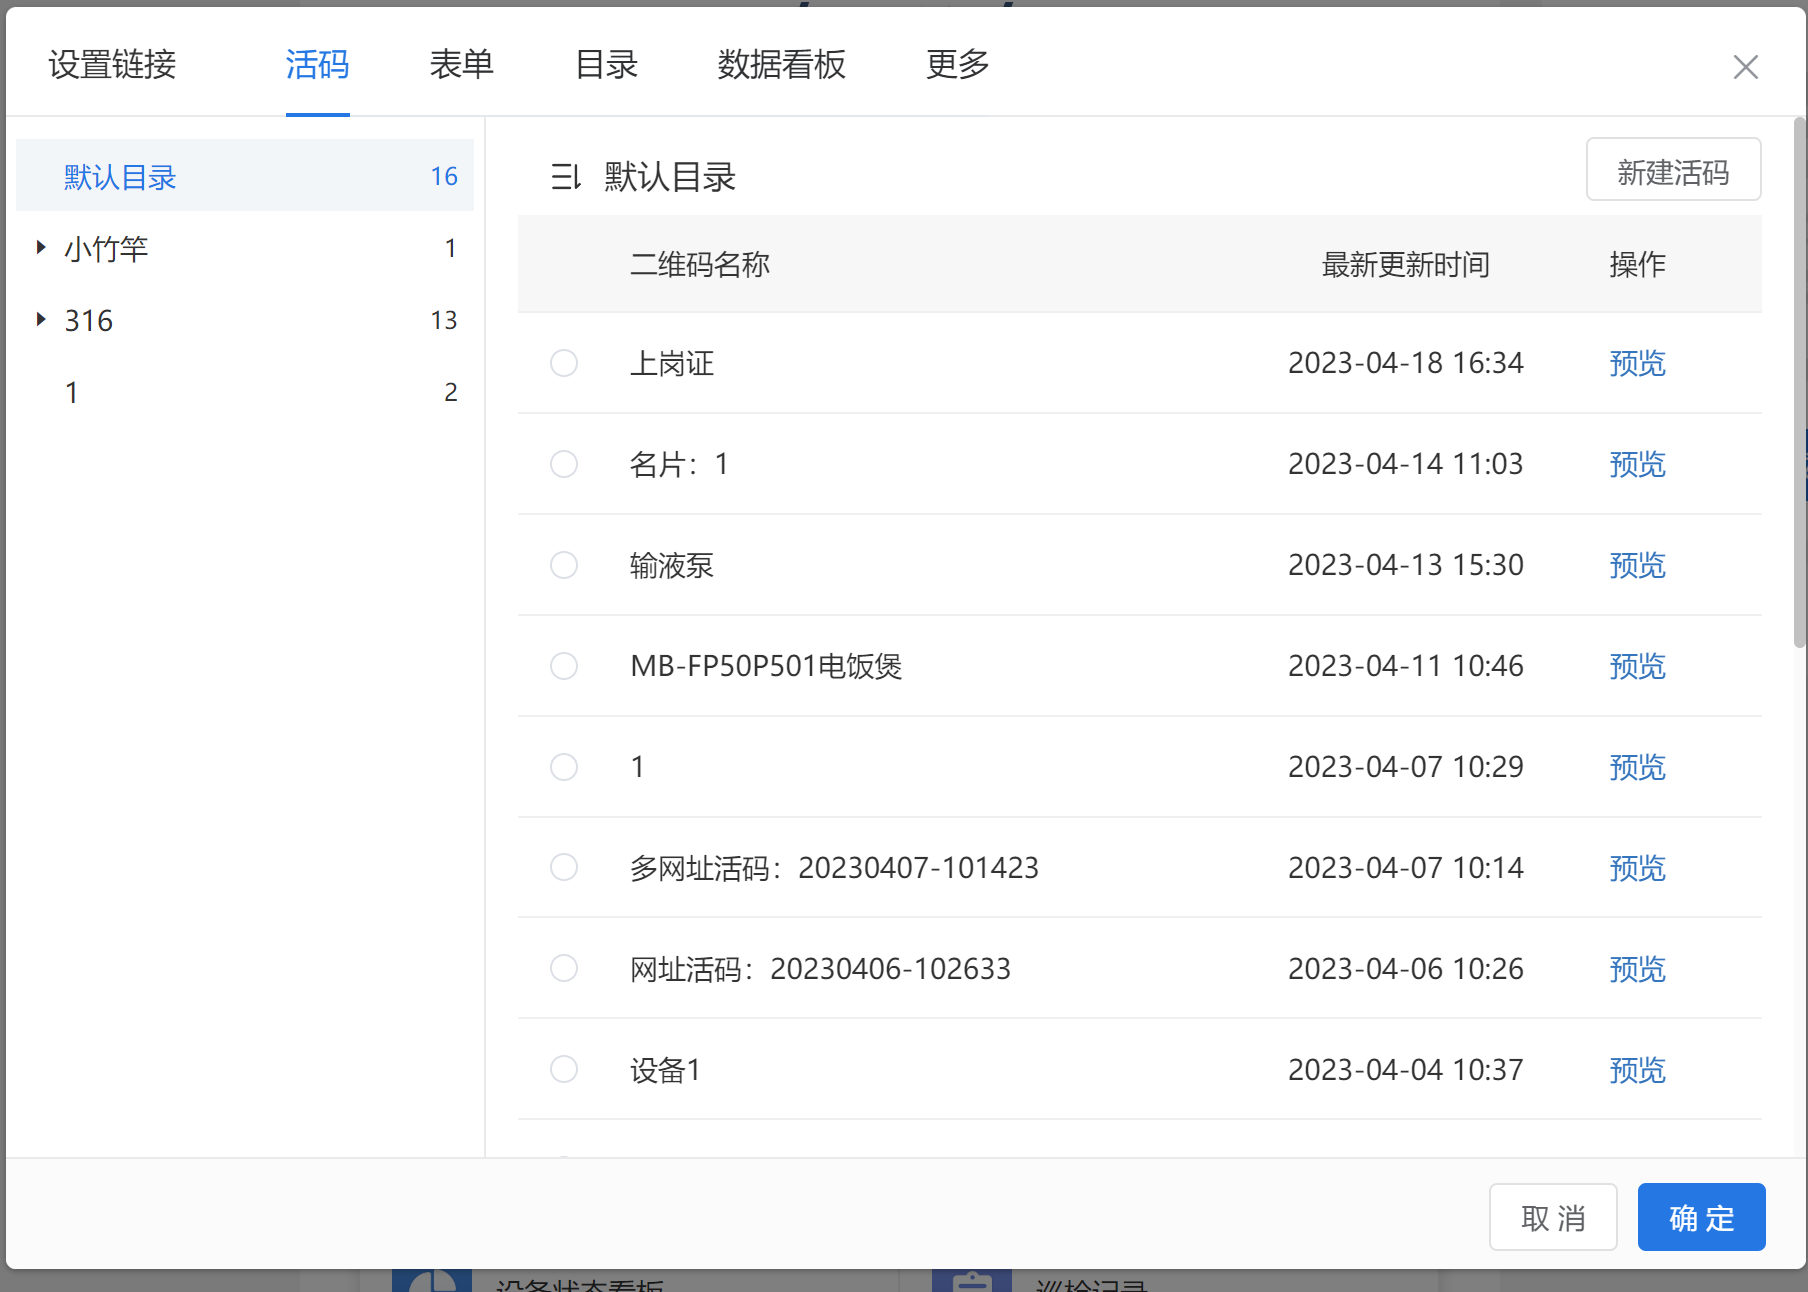Select the 默认目录 folder in sidebar
This screenshot has height=1292, width=1808.
coord(120,177)
